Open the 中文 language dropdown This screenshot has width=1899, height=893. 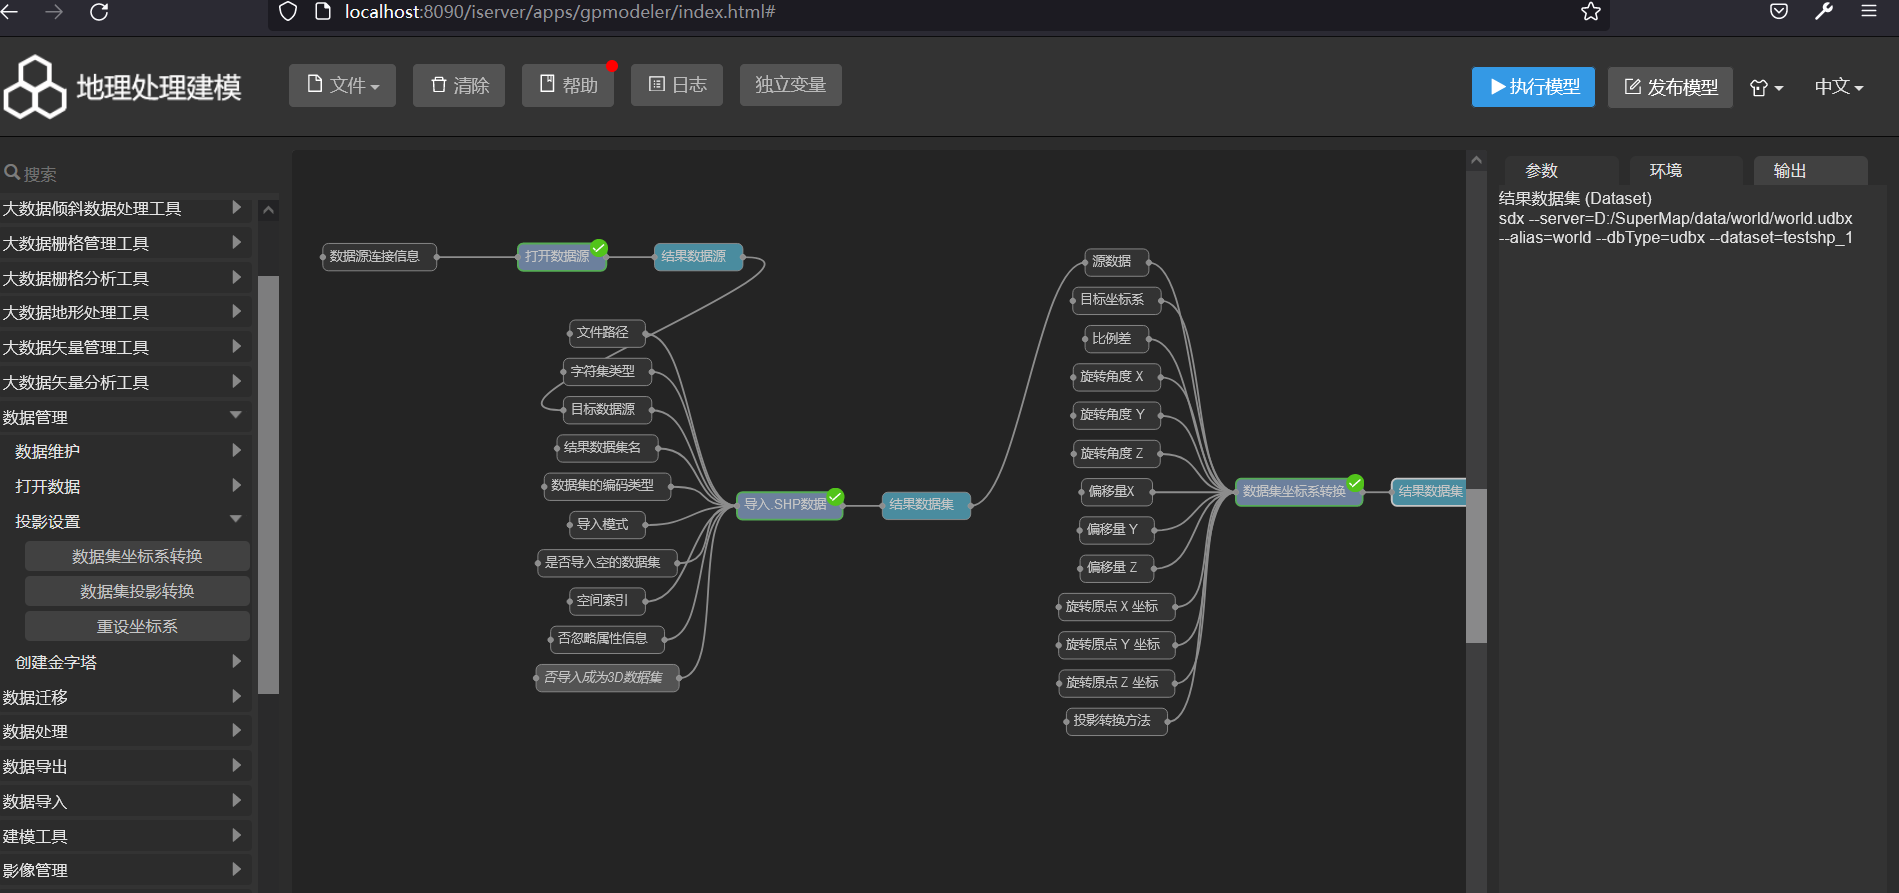1838,87
